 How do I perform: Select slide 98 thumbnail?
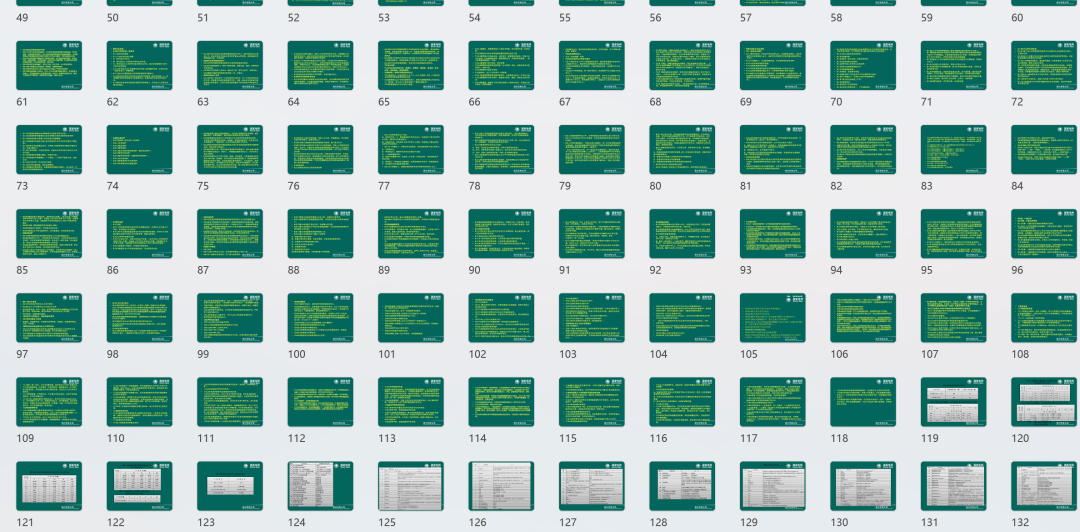point(139,318)
